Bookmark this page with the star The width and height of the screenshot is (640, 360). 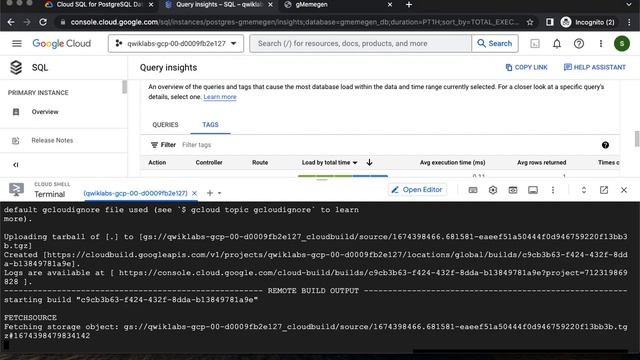(x=530, y=22)
